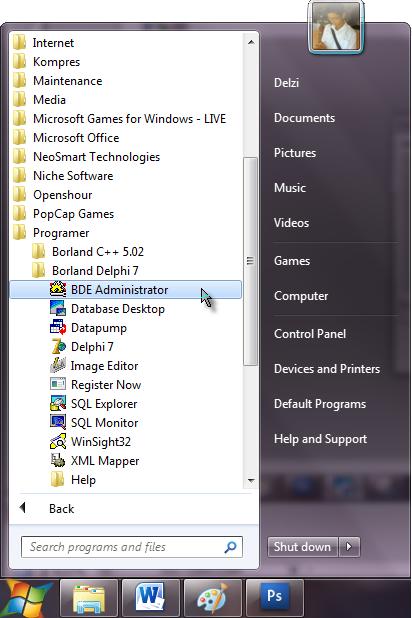This screenshot has height=618, width=412.
Task: Click the Shut down button
Action: coord(302,547)
